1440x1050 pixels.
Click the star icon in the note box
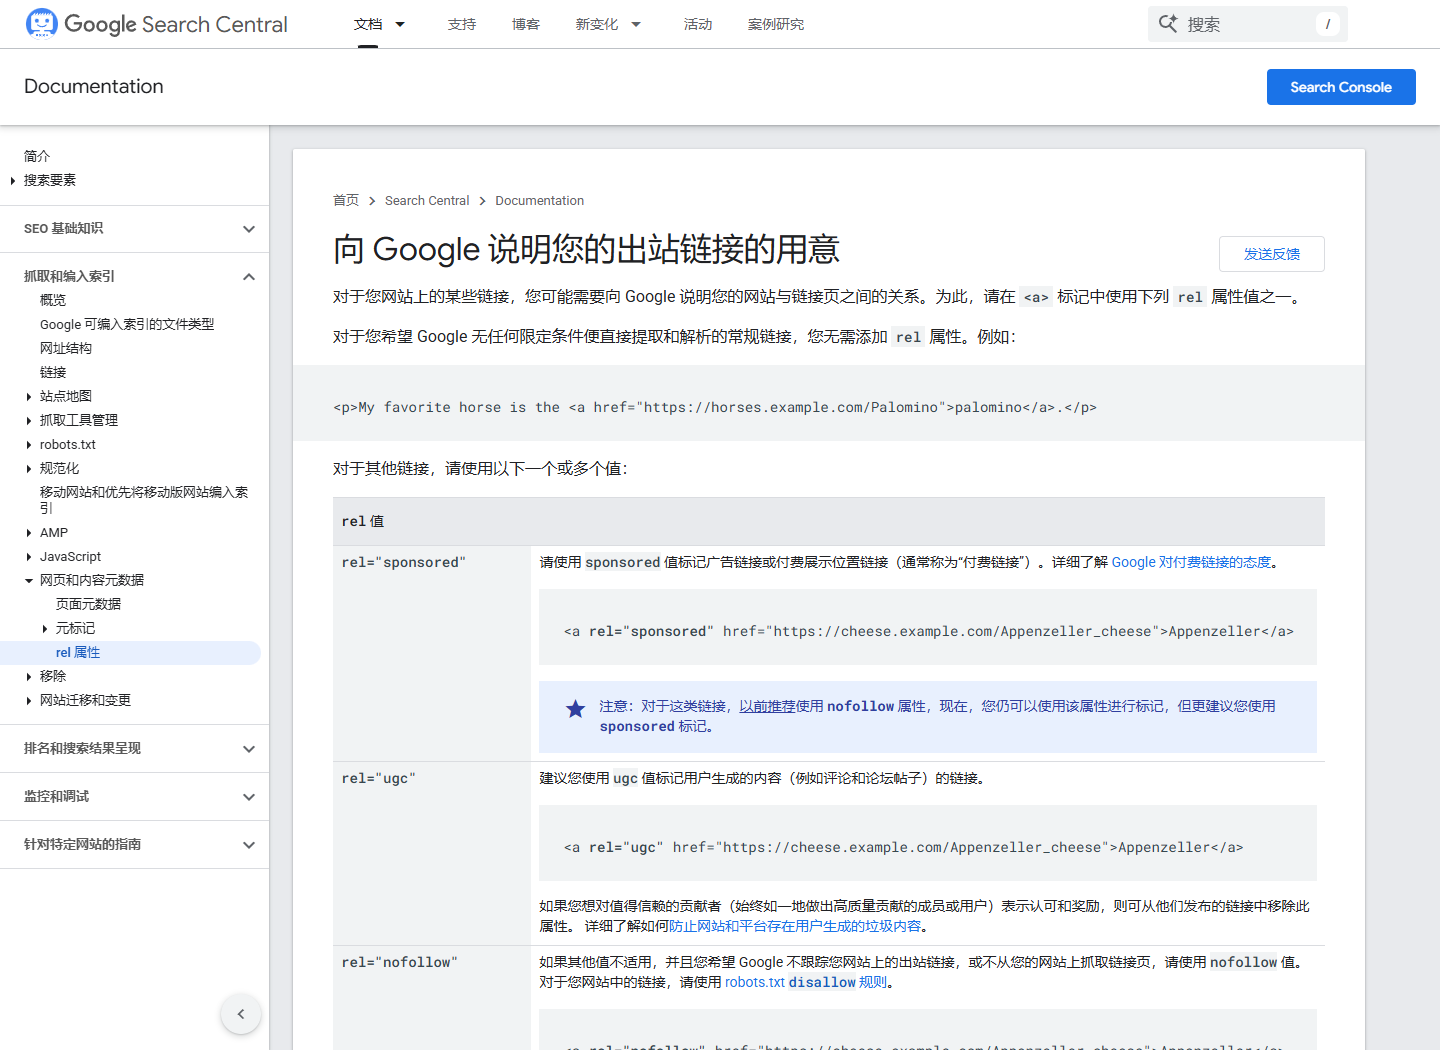(575, 709)
